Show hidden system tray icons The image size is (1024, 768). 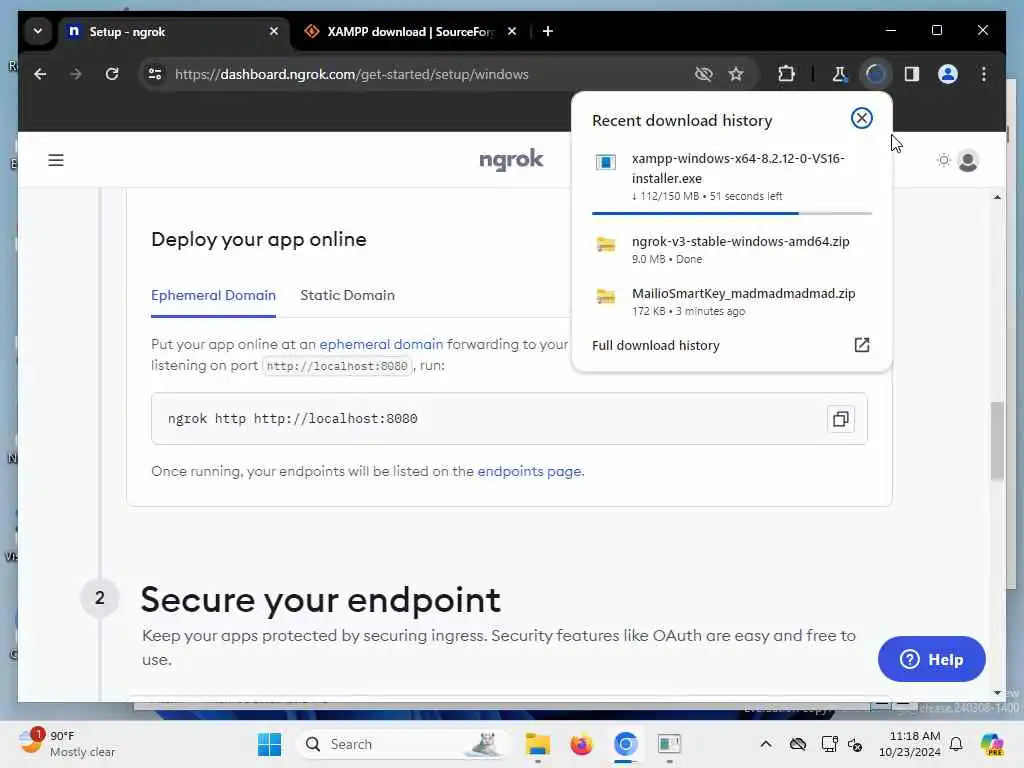click(765, 744)
